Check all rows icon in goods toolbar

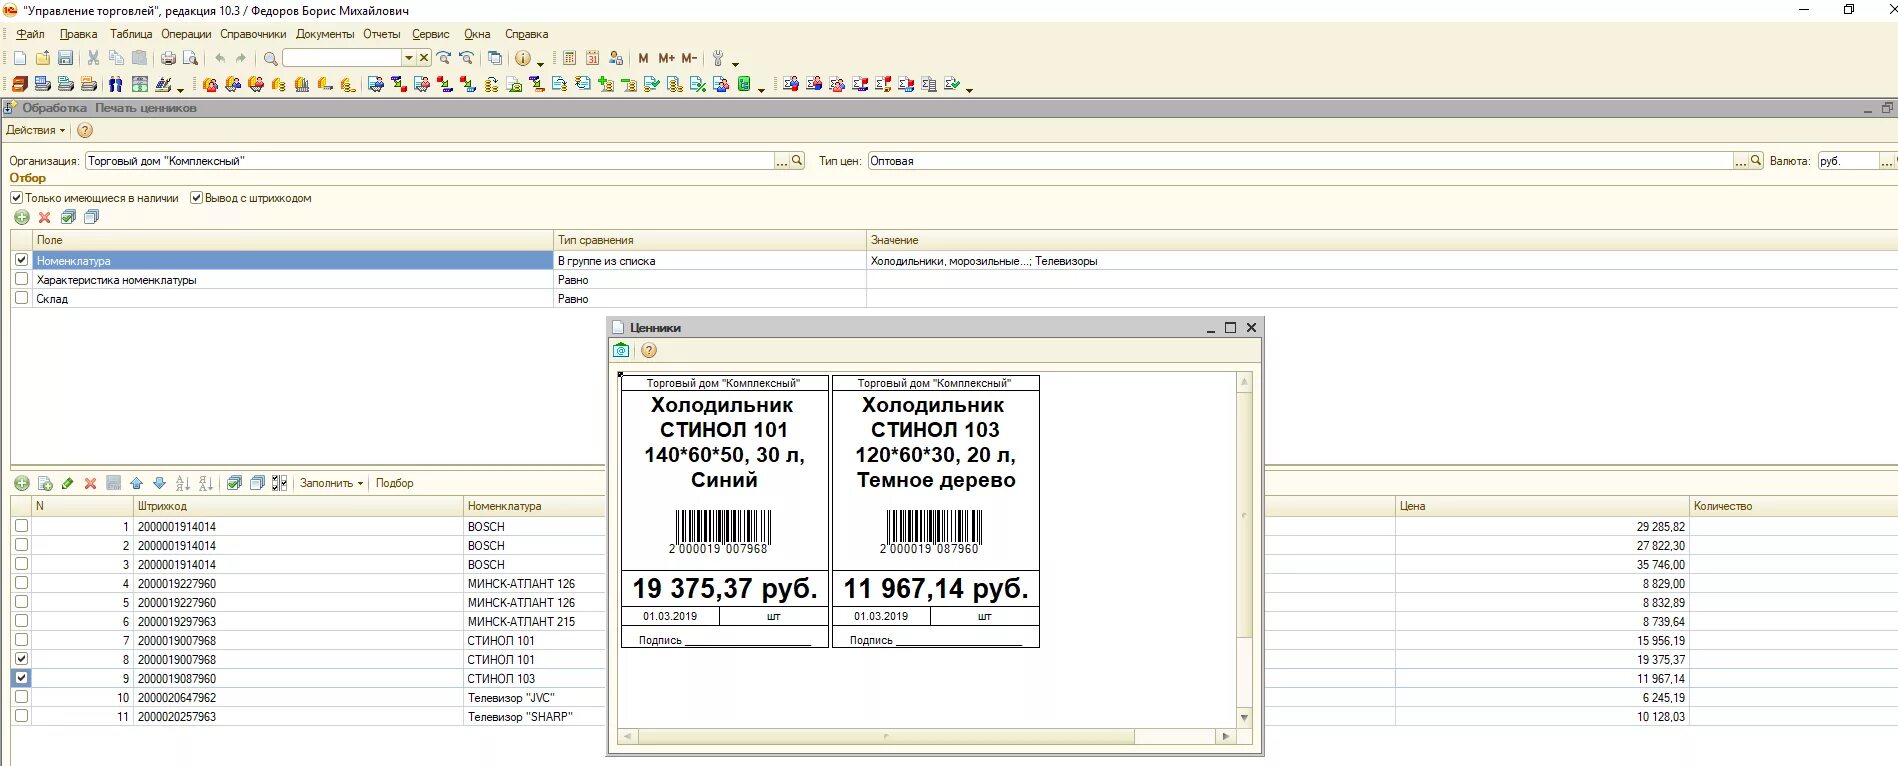pyautogui.click(x=234, y=483)
